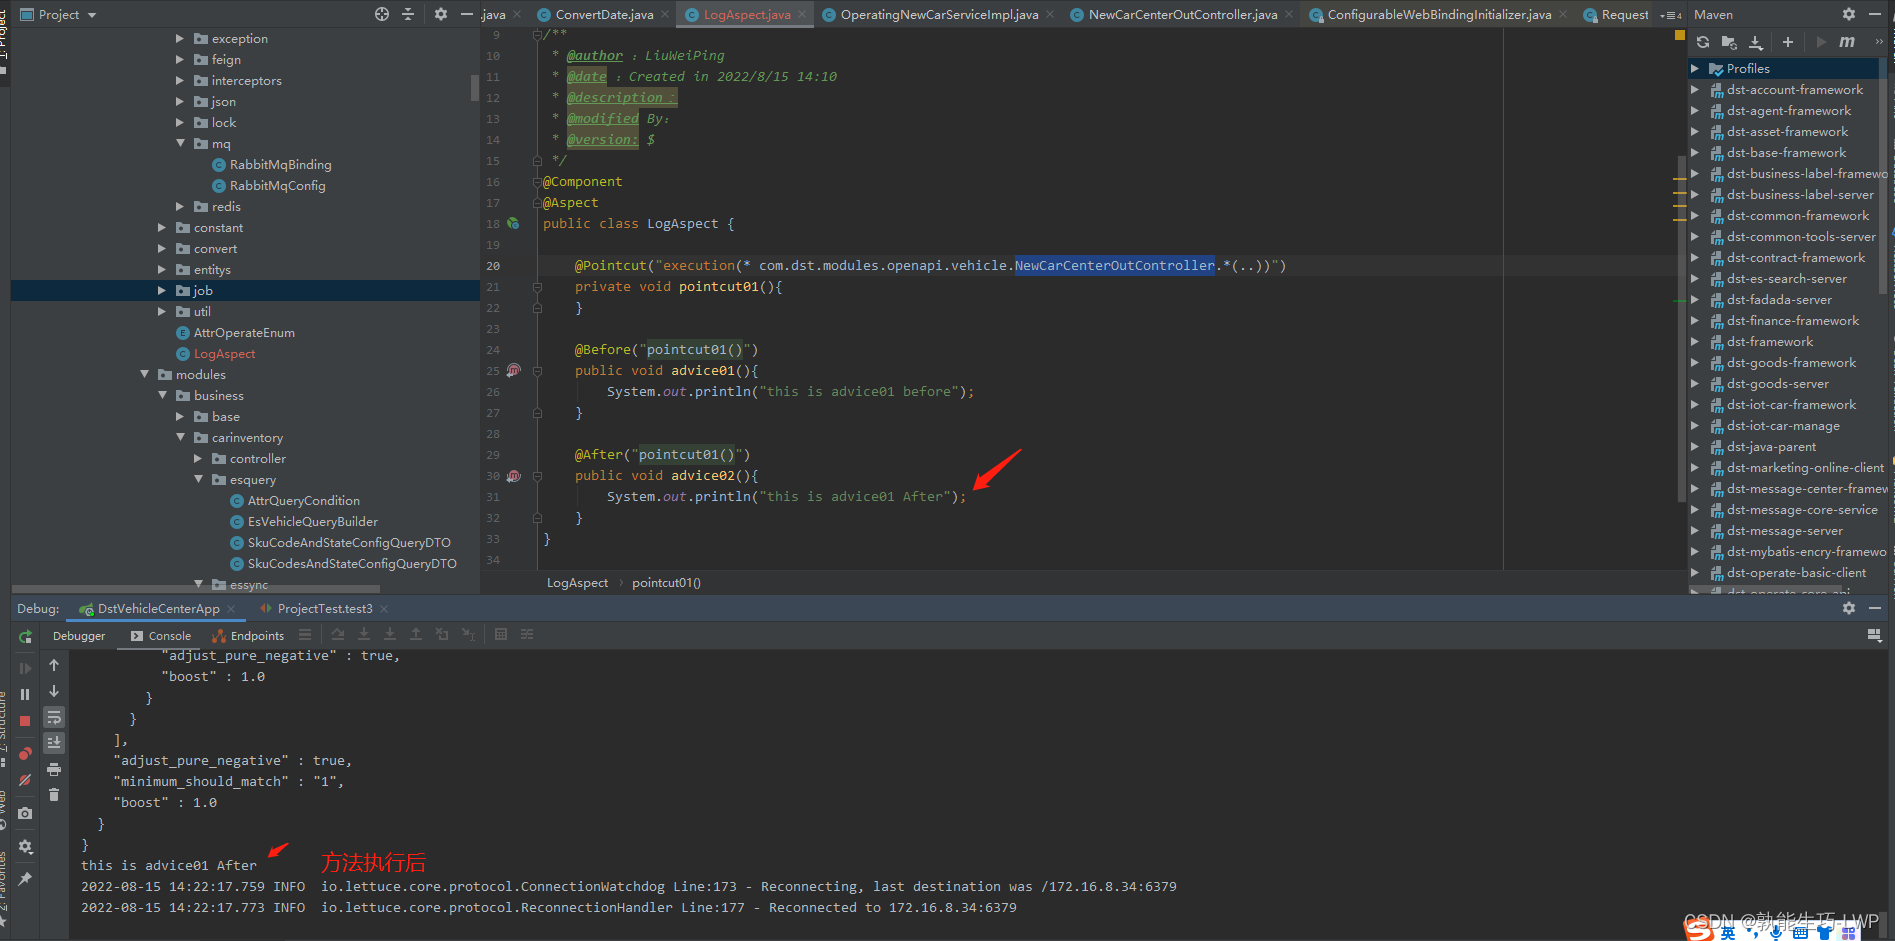Image resolution: width=1895 pixels, height=941 pixels.
Task: Stop the running debug session
Action: click(25, 720)
